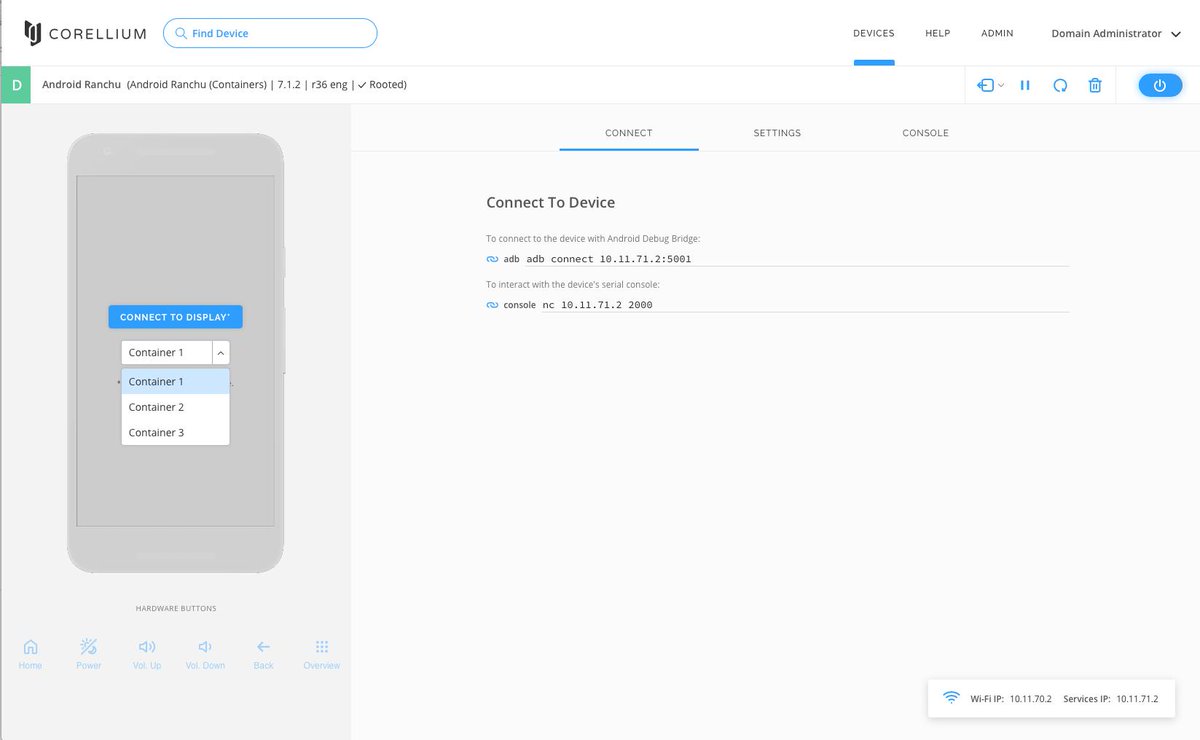Open the DEVICES menu
The height and width of the screenshot is (740, 1200).
[874, 33]
